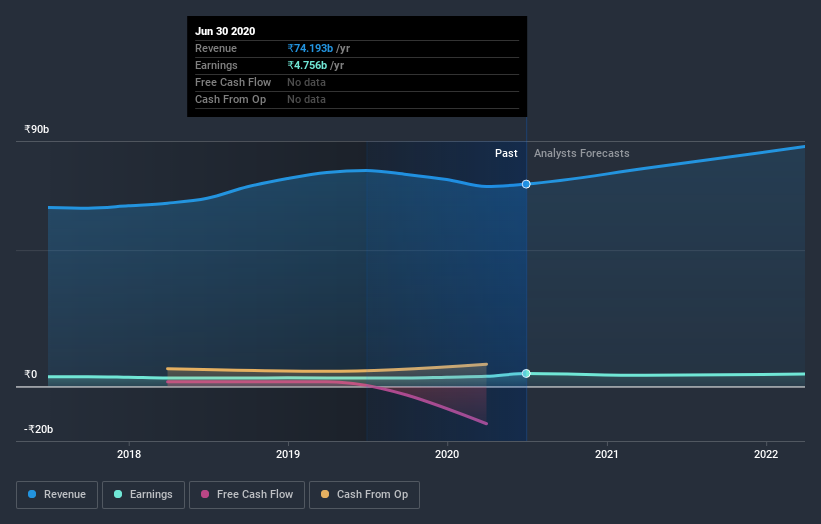Select the earnings data point at Jun 2020
Image resolution: width=821 pixels, height=524 pixels.
point(526,373)
